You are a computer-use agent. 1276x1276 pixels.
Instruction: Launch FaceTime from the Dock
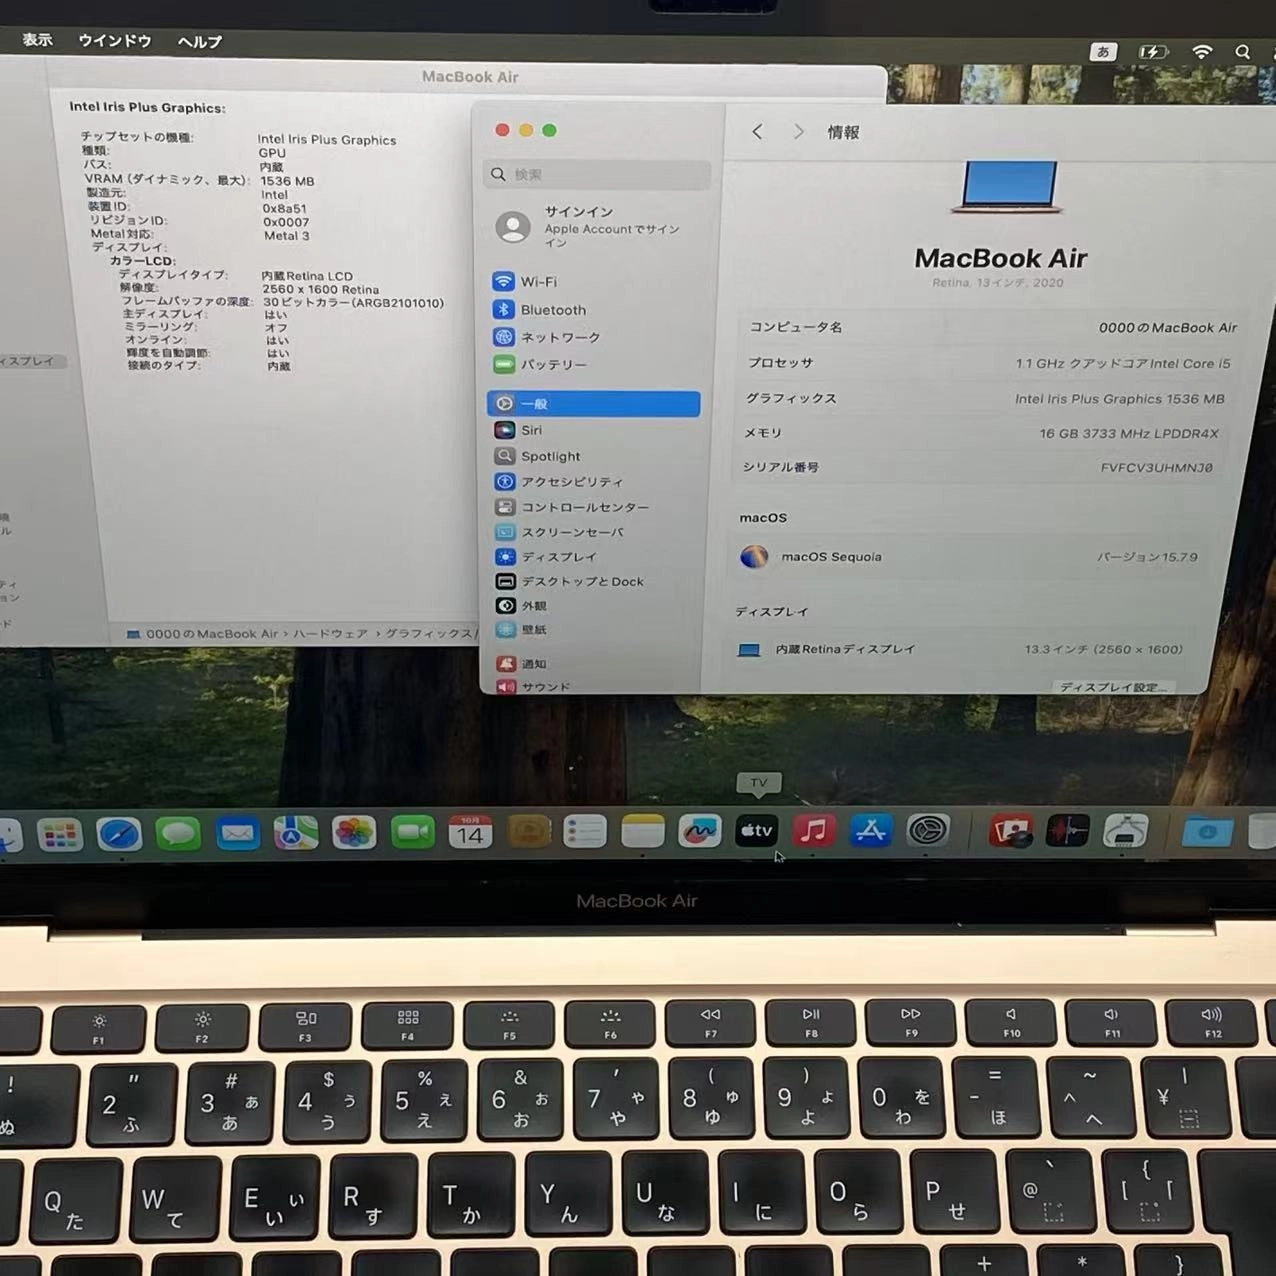tap(412, 832)
